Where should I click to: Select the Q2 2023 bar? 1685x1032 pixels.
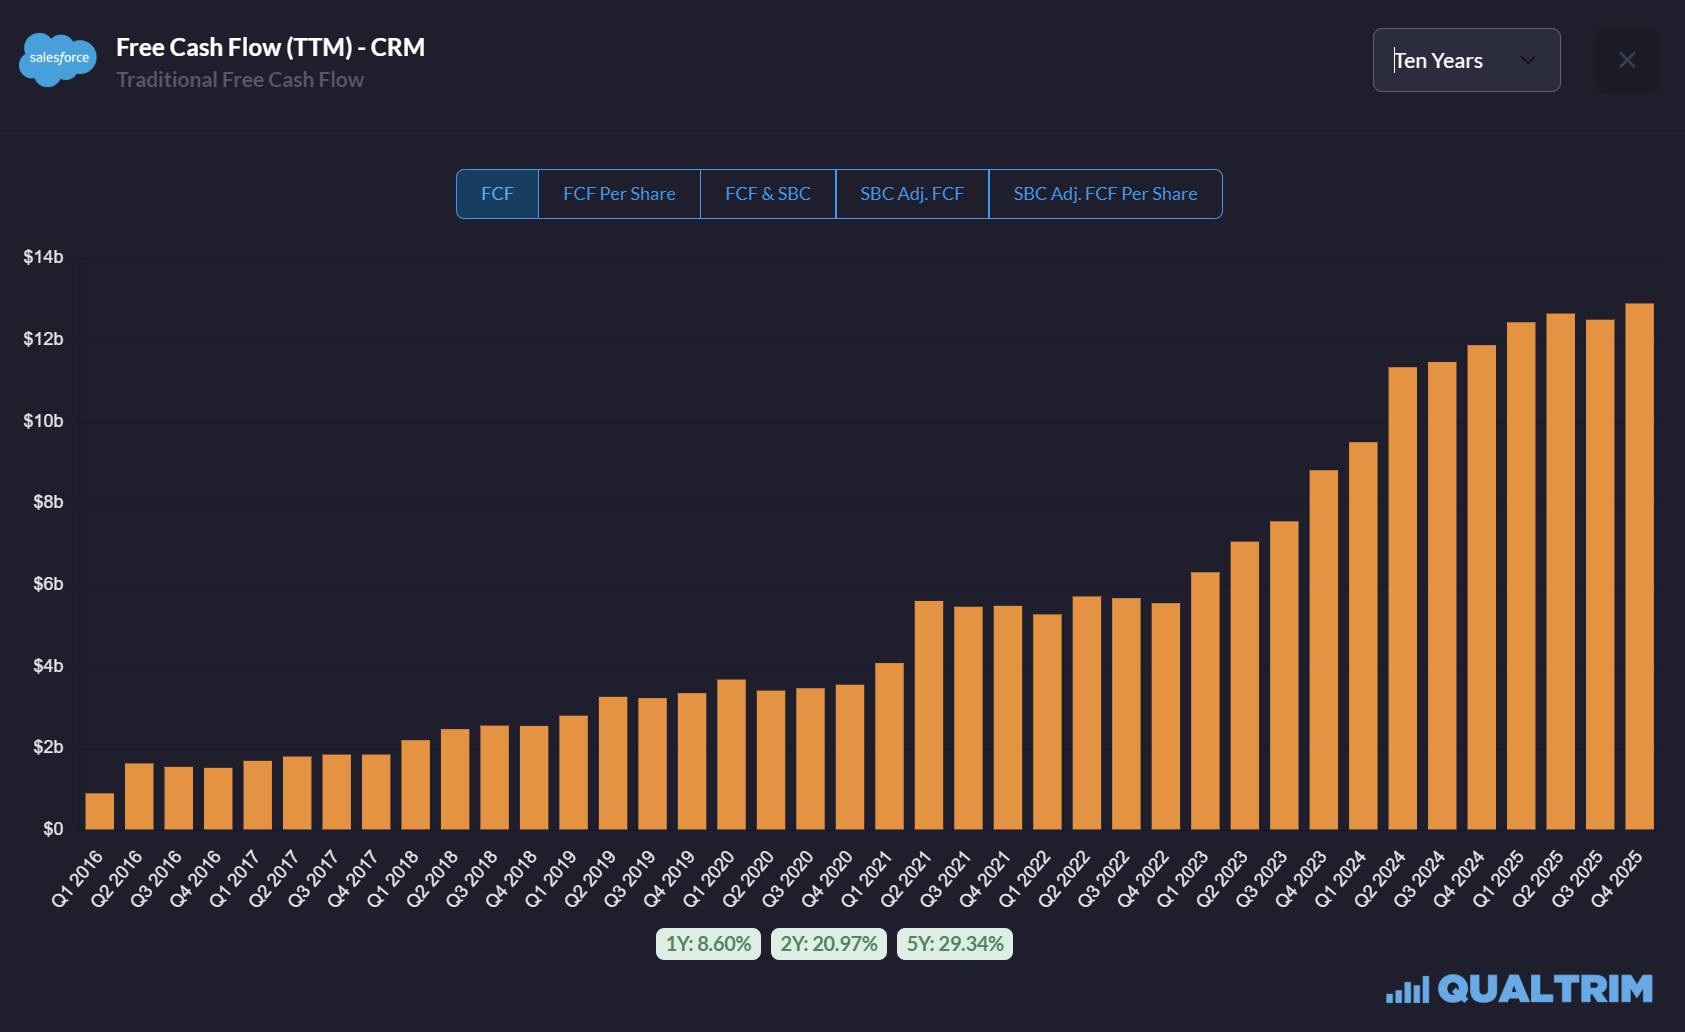1245,685
